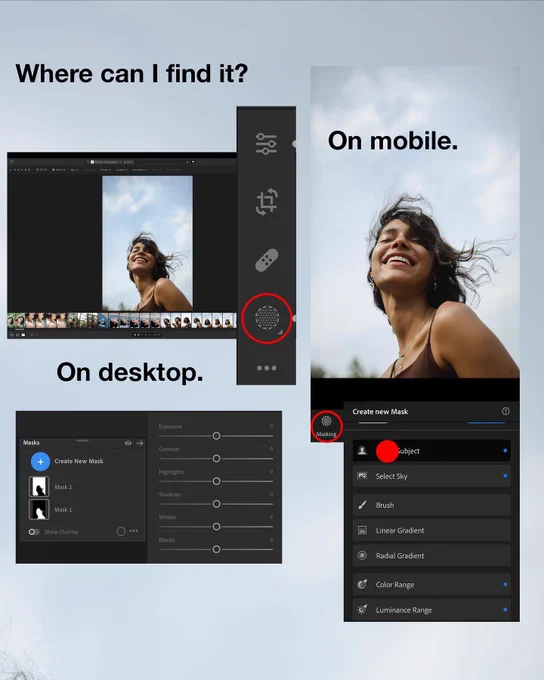Select the Mask 2 thumbnail
The width and height of the screenshot is (544, 680).
point(39,487)
